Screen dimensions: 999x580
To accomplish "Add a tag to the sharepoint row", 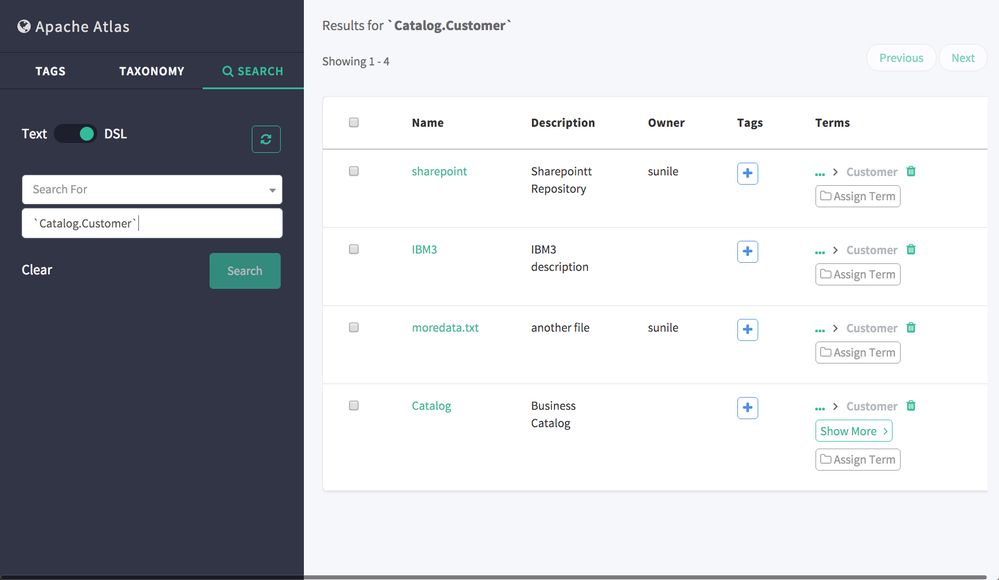I will [747, 173].
